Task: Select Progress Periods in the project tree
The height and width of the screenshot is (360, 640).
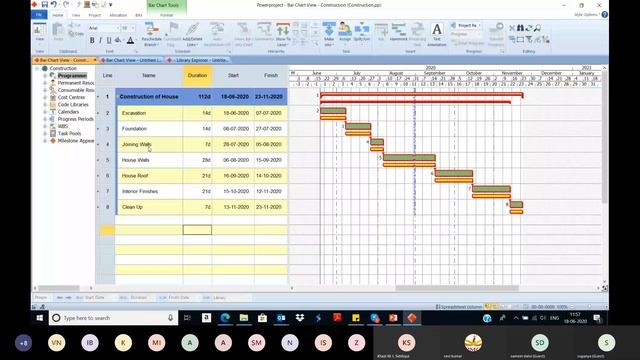Action: [x=76, y=119]
